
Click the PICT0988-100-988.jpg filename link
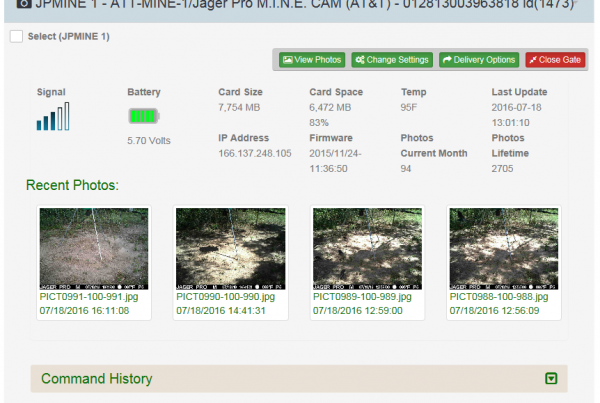tap(499, 297)
